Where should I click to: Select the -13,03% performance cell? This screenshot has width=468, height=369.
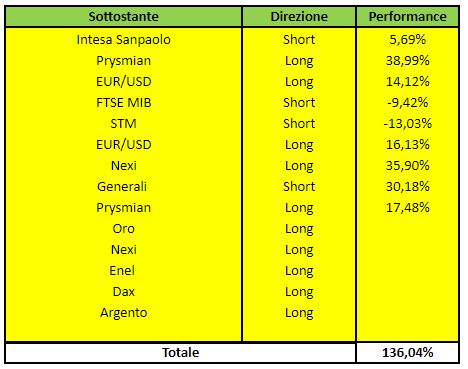(407, 124)
